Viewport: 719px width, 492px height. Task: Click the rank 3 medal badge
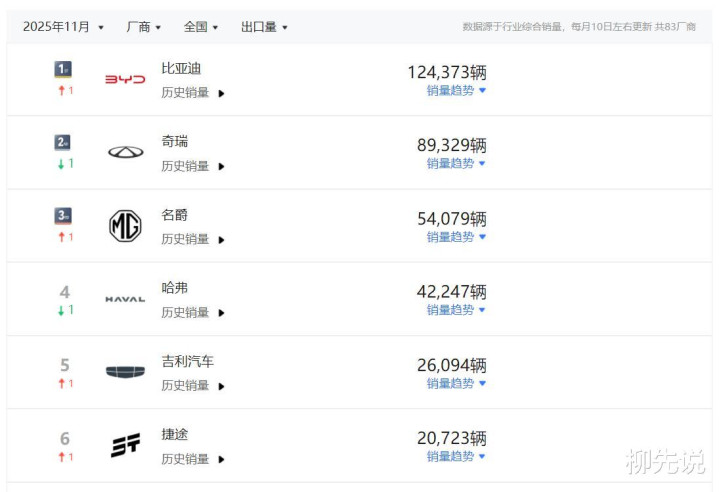63,216
